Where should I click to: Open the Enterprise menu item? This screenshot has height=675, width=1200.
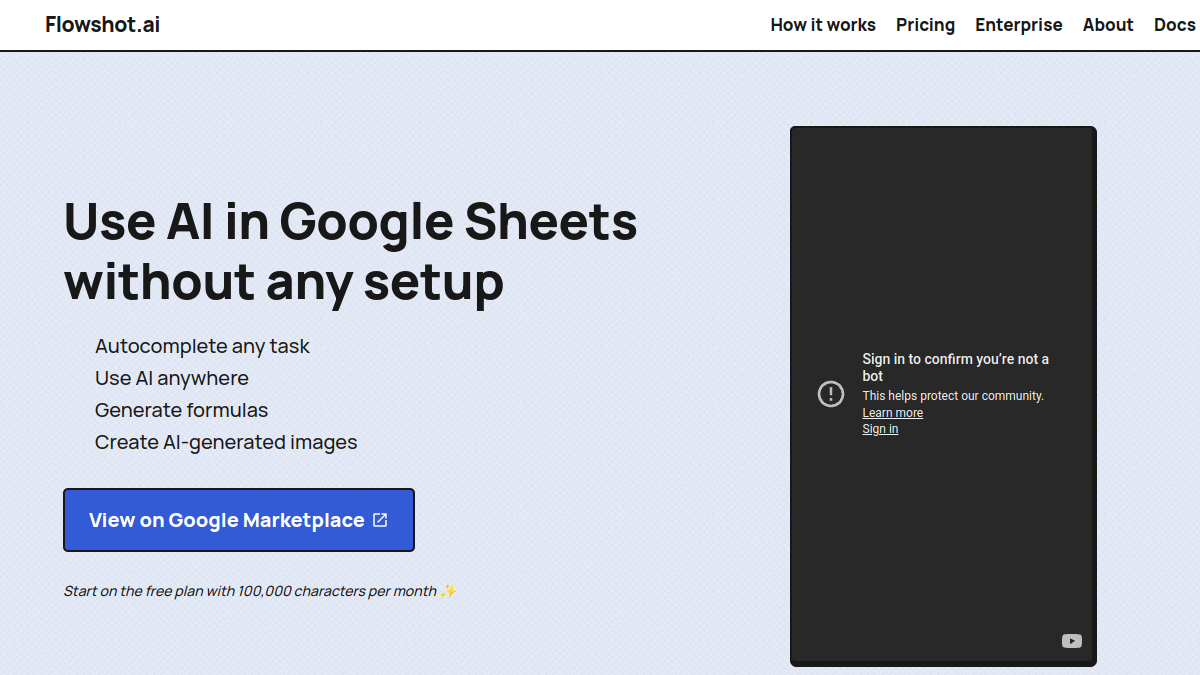click(x=1019, y=25)
